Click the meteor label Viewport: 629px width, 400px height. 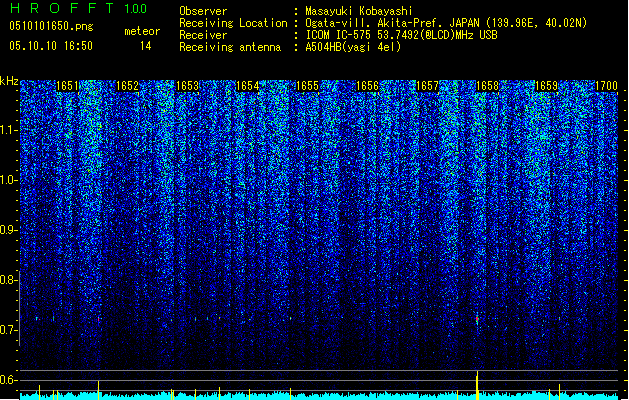[x=142, y=31]
